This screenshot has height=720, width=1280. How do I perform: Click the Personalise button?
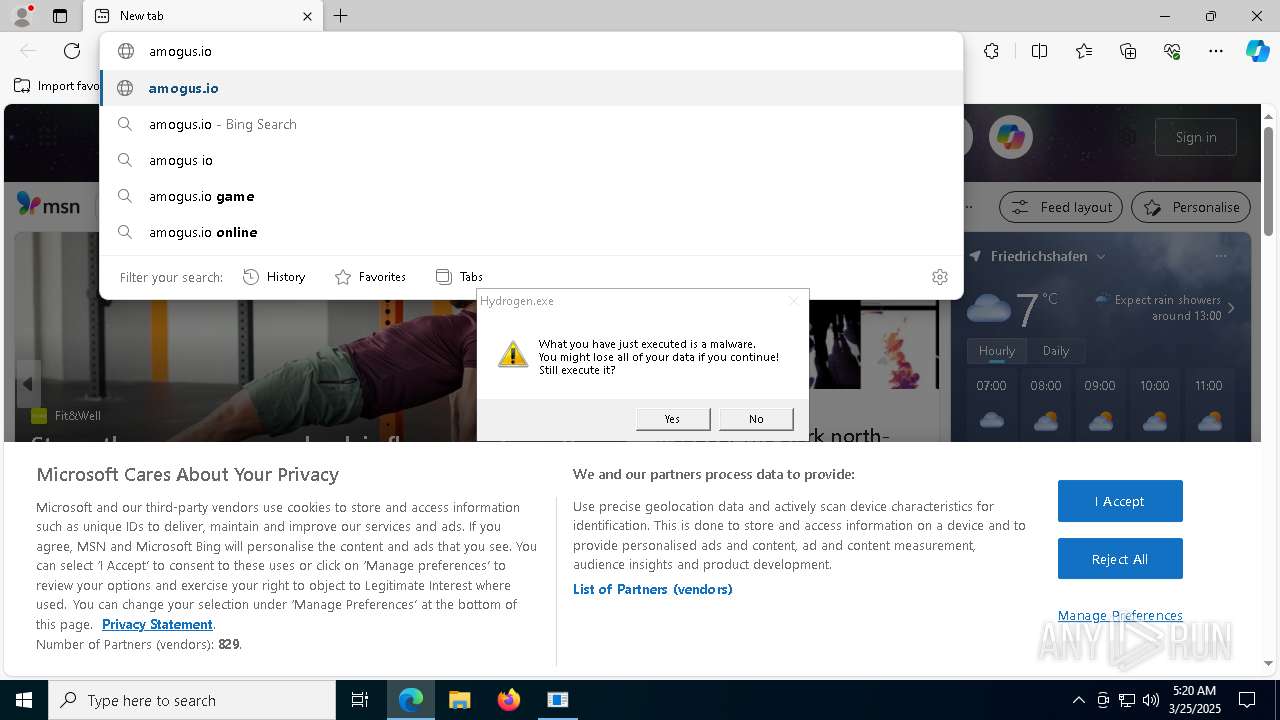[x=1191, y=207]
